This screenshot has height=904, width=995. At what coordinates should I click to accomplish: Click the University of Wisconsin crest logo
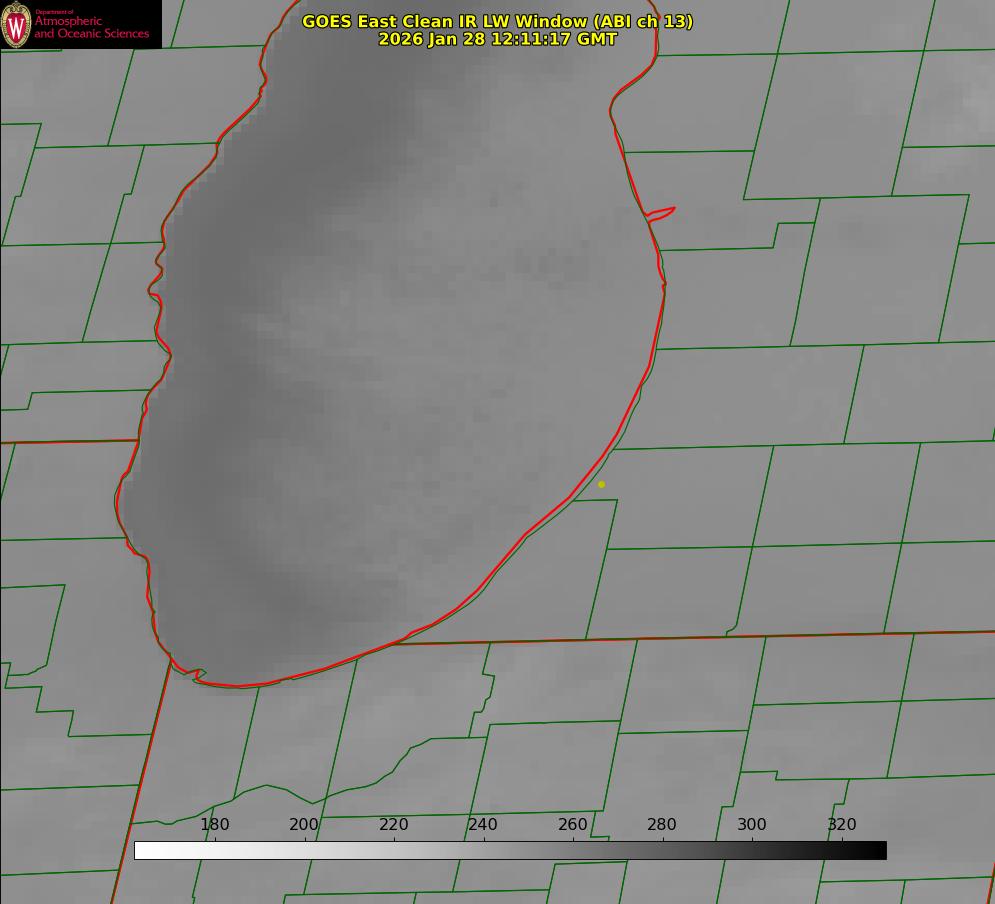pos(17,24)
